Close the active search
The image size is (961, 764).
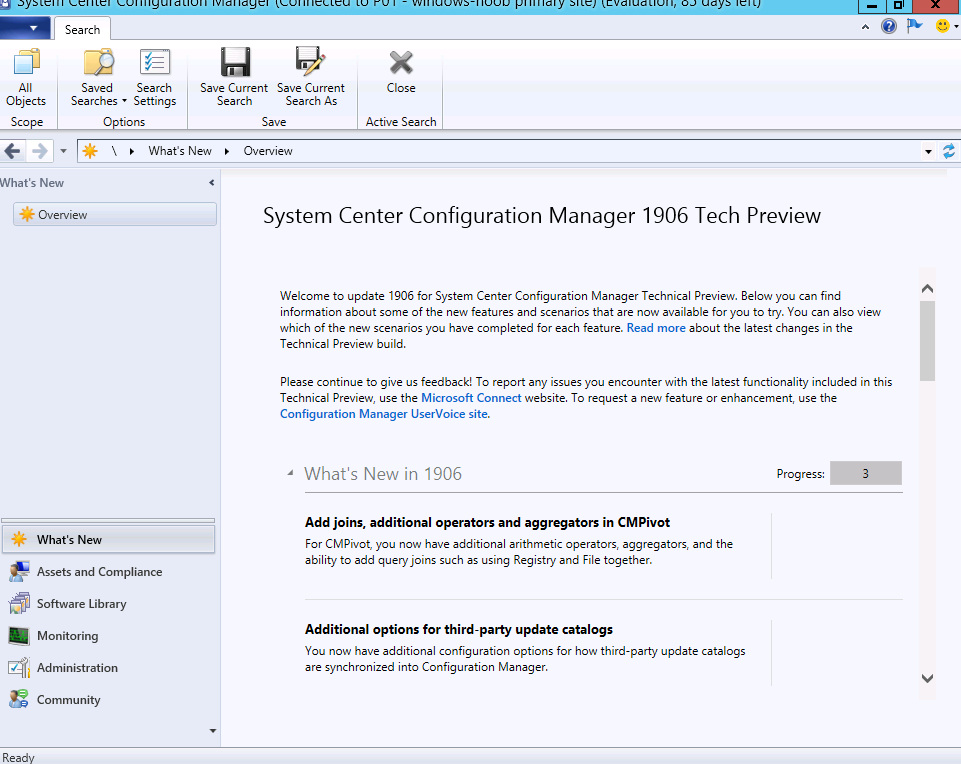401,71
